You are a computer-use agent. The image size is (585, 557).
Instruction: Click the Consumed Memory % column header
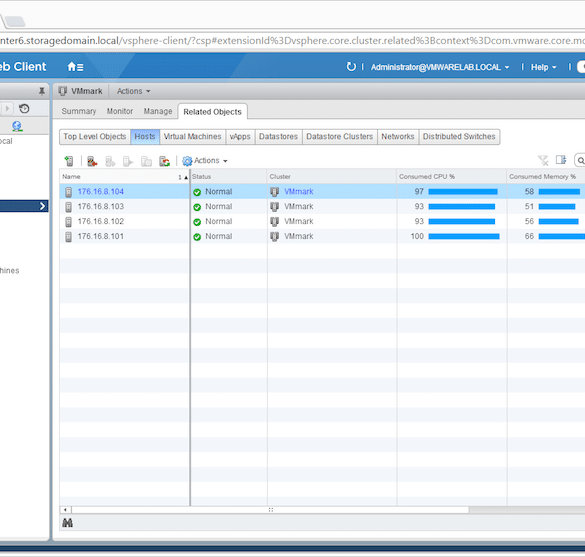546,176
